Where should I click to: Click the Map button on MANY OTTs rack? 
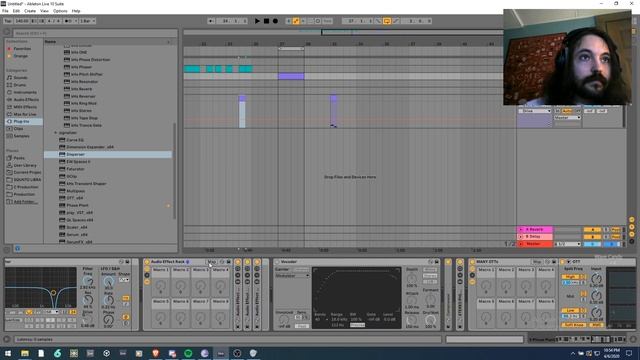click(x=537, y=262)
